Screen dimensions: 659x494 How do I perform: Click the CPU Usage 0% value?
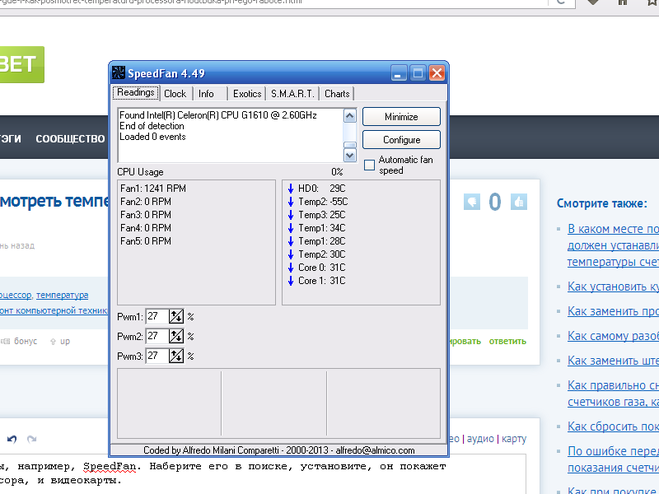337,172
